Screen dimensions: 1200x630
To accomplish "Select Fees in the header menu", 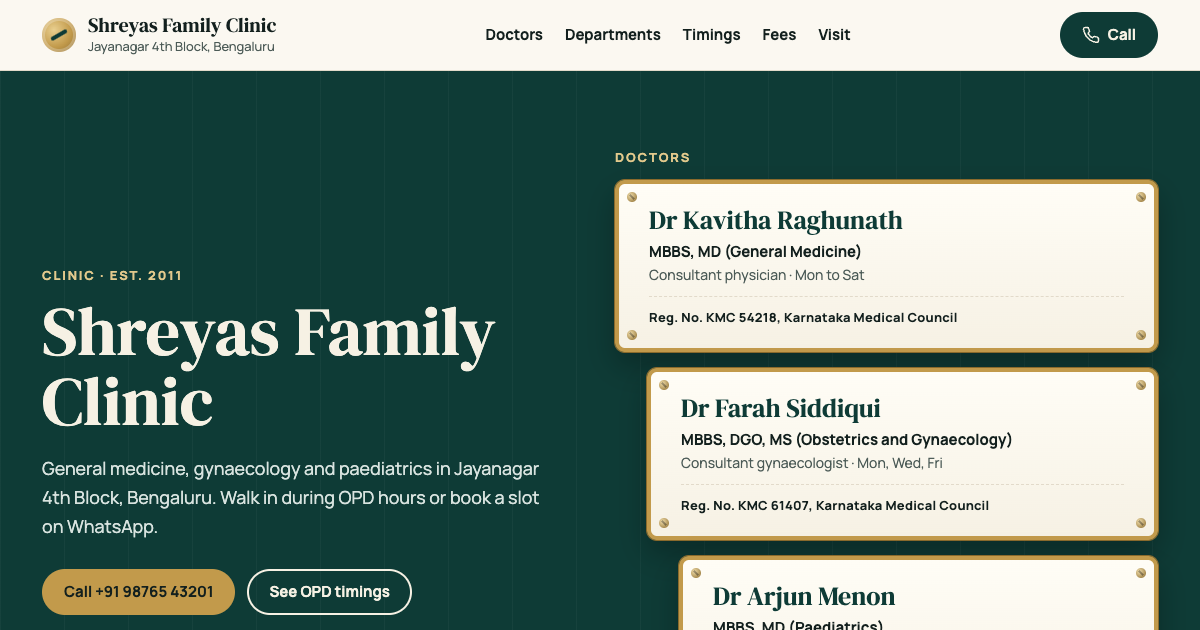I will [779, 35].
